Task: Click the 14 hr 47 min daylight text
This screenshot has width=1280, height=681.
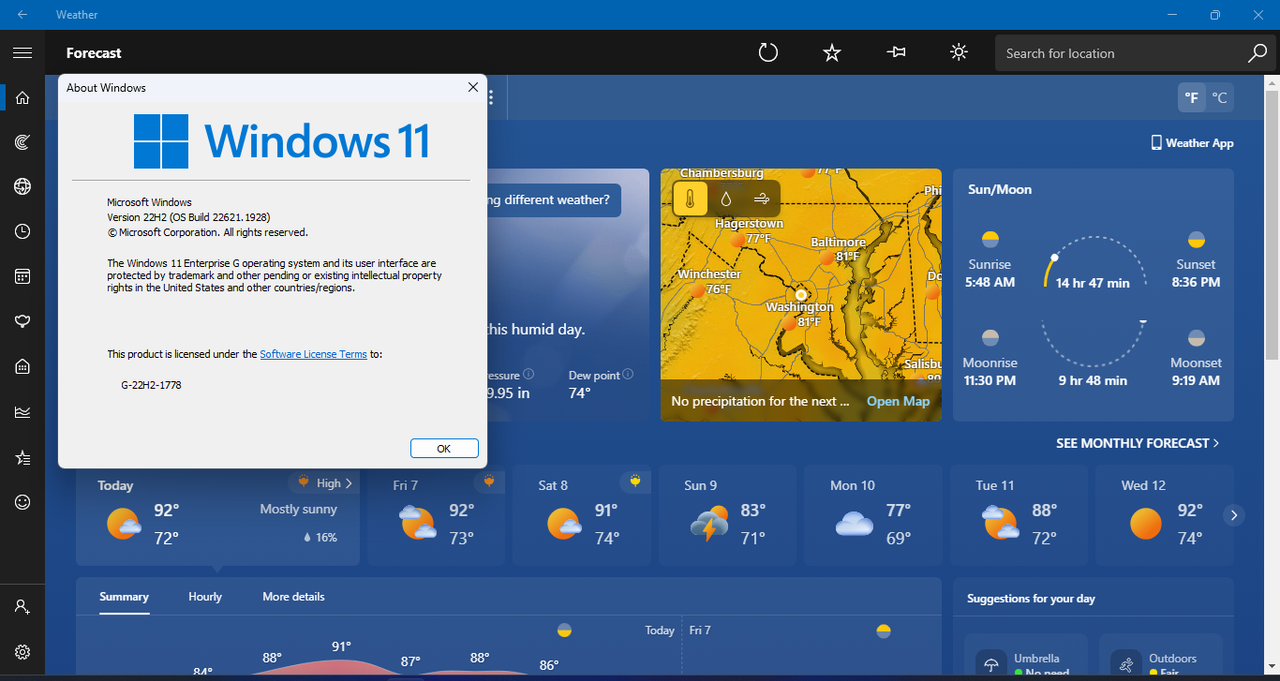Action: coord(1093,283)
